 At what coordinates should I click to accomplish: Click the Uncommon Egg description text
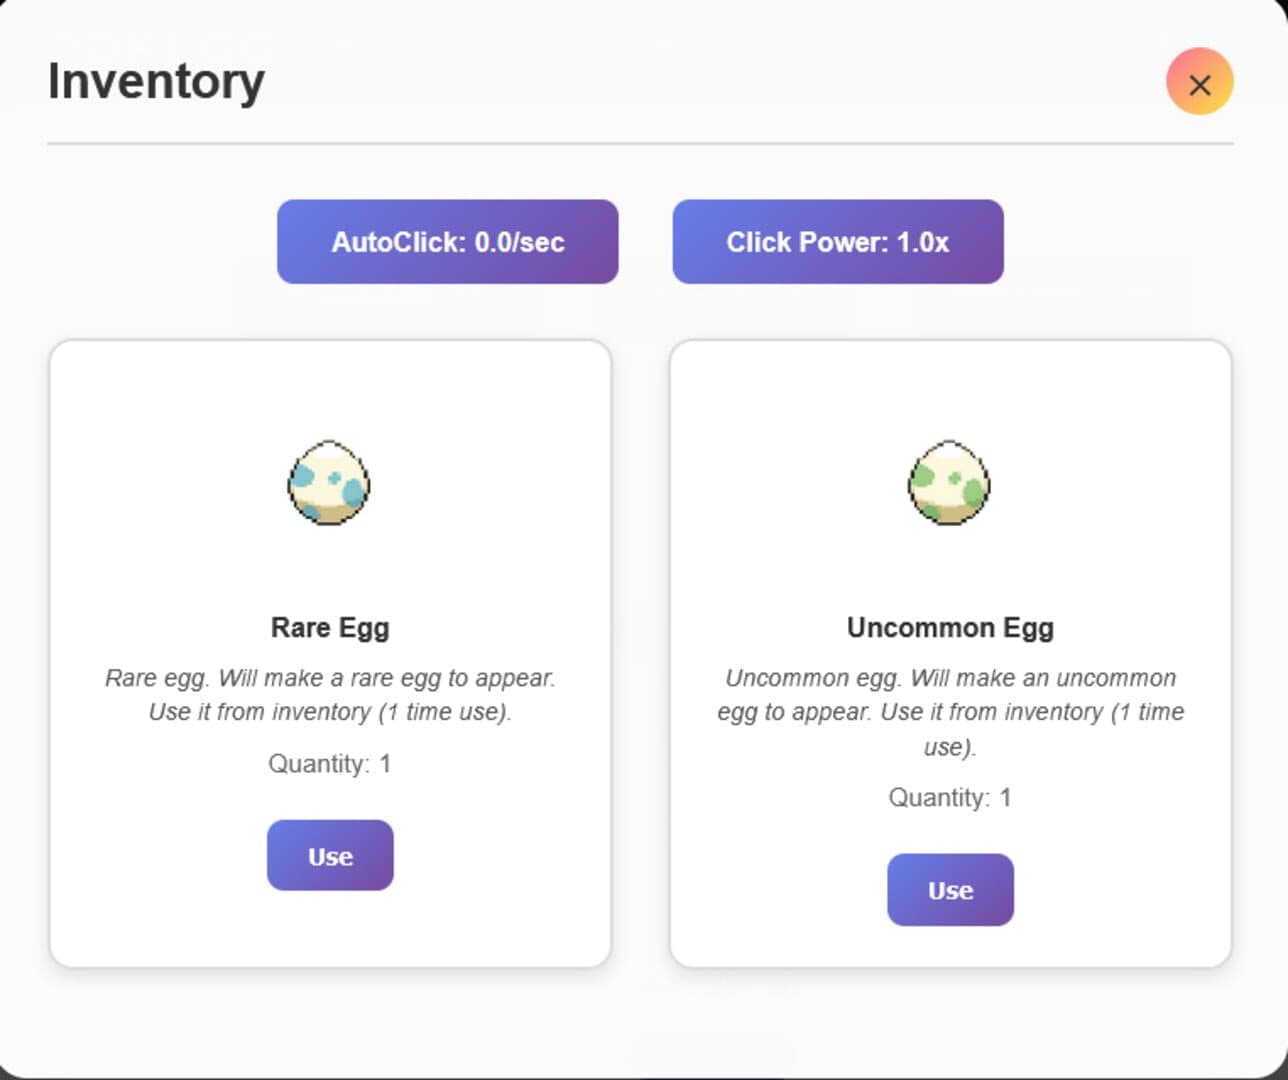950,712
